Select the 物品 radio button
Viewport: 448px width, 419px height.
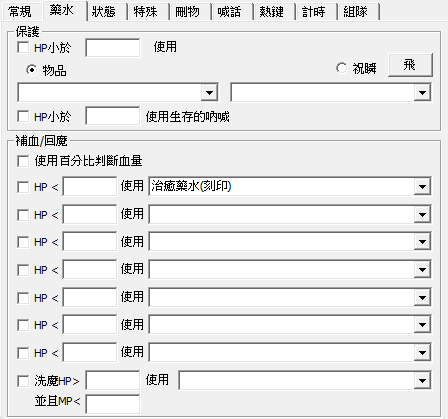(32, 70)
